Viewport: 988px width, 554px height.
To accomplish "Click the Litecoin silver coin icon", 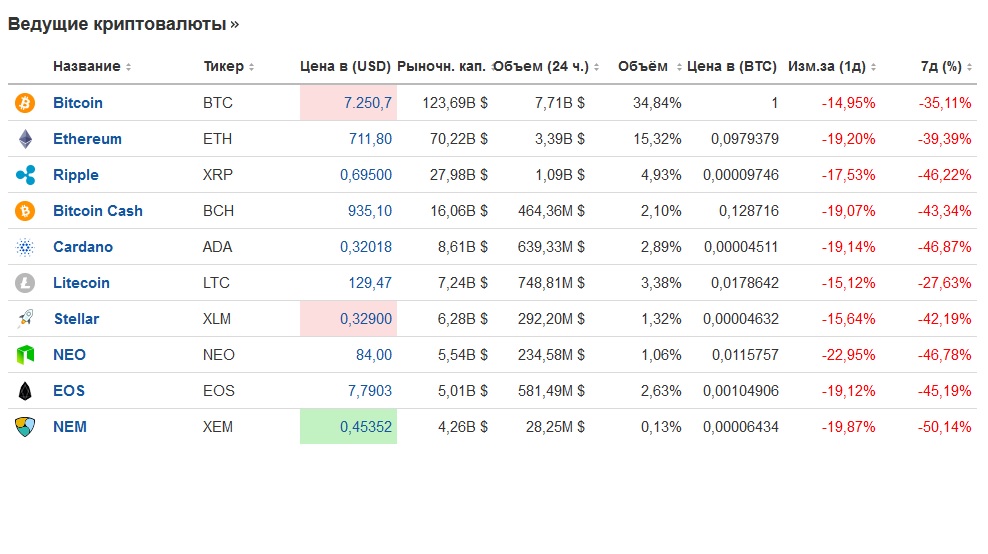I will click(x=25, y=283).
